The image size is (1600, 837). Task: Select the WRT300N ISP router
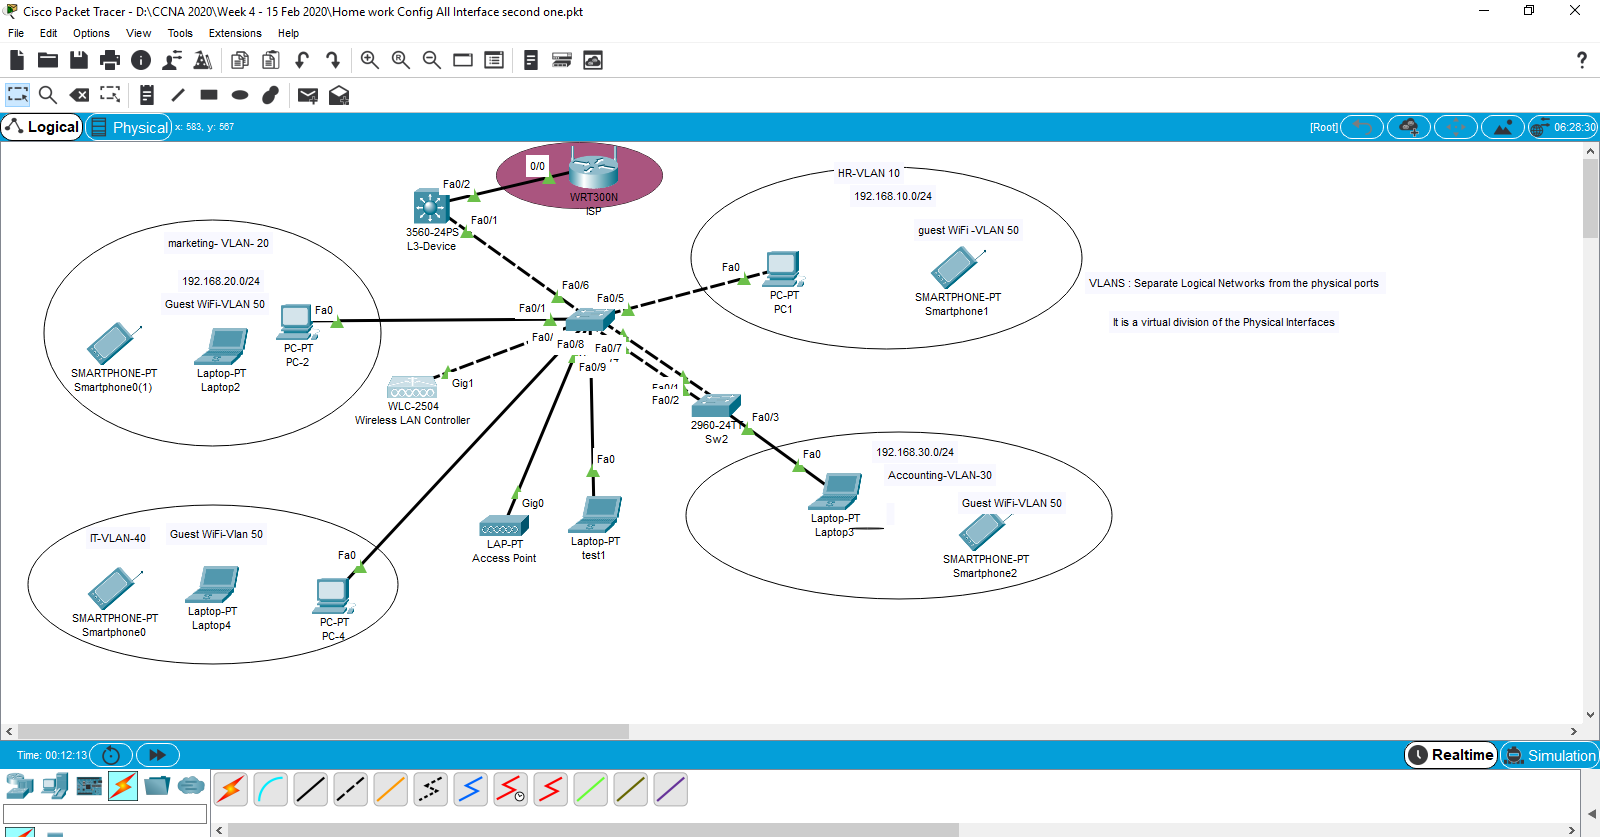(594, 168)
